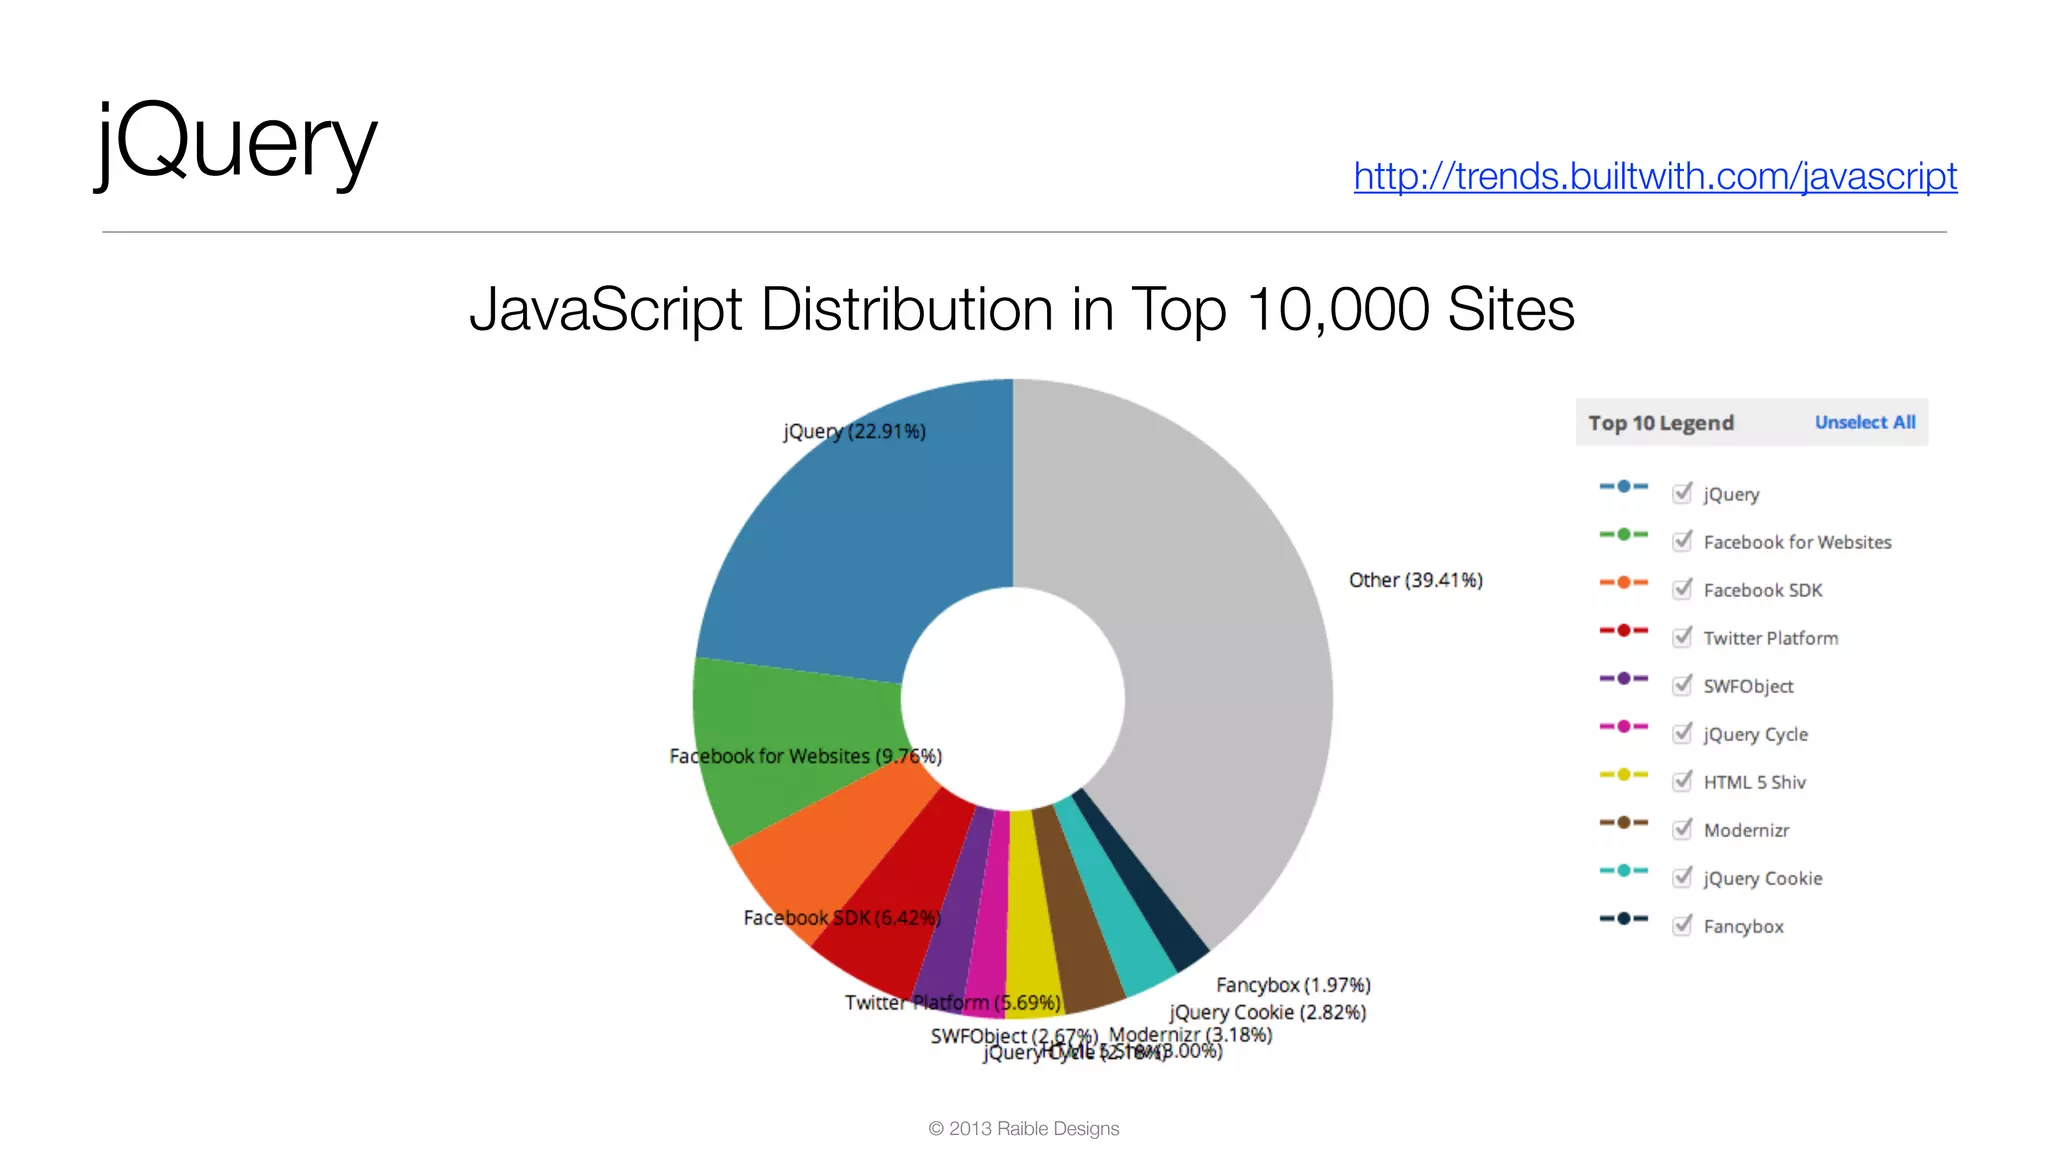Uncheck the Facebook for Websites checkbox
Screen dimensions: 2048x1152
1683,540
